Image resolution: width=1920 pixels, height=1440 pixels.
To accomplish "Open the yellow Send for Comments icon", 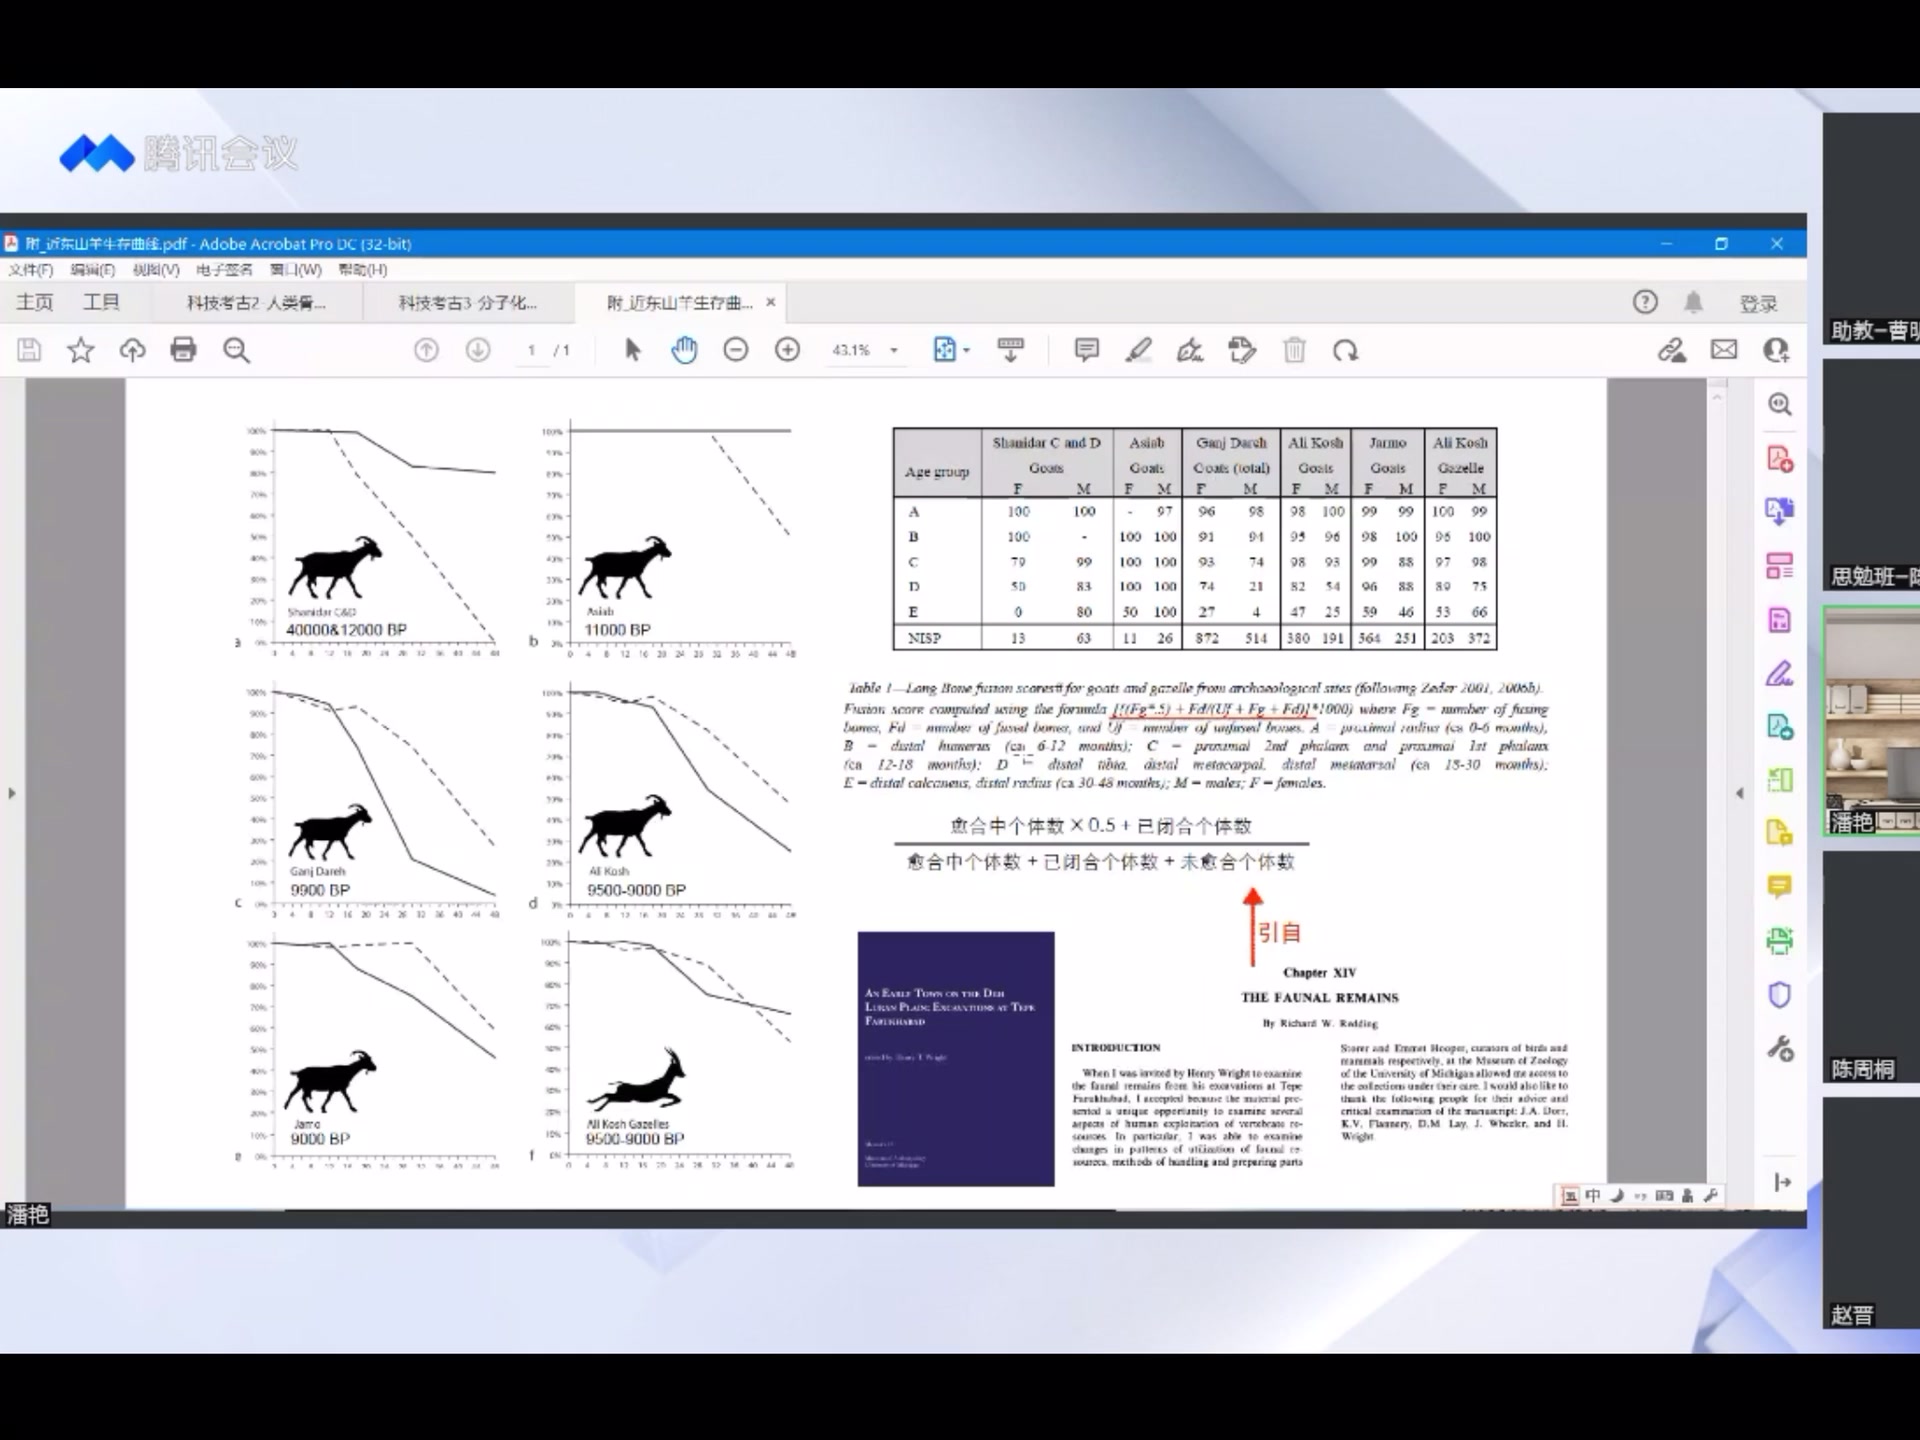I will click(1780, 833).
